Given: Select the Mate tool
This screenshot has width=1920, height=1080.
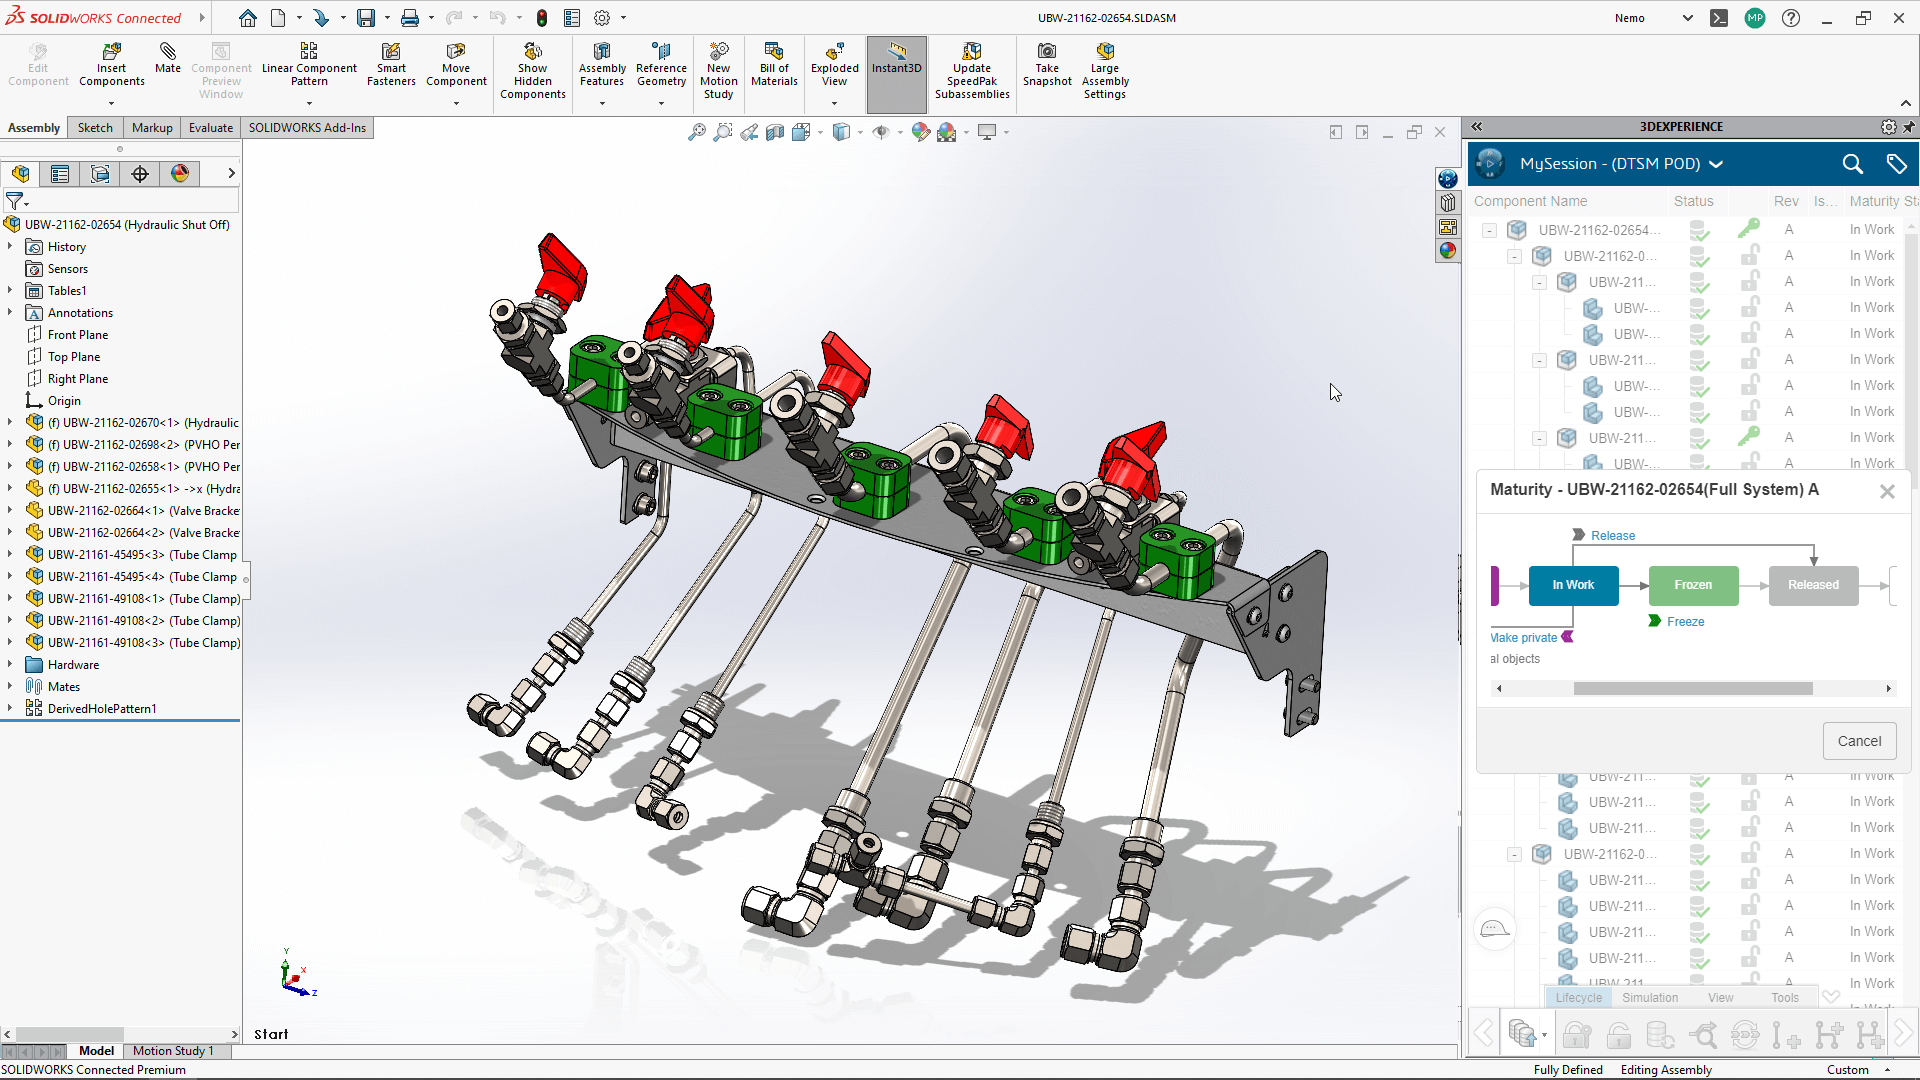Looking at the screenshot, I should [168, 58].
